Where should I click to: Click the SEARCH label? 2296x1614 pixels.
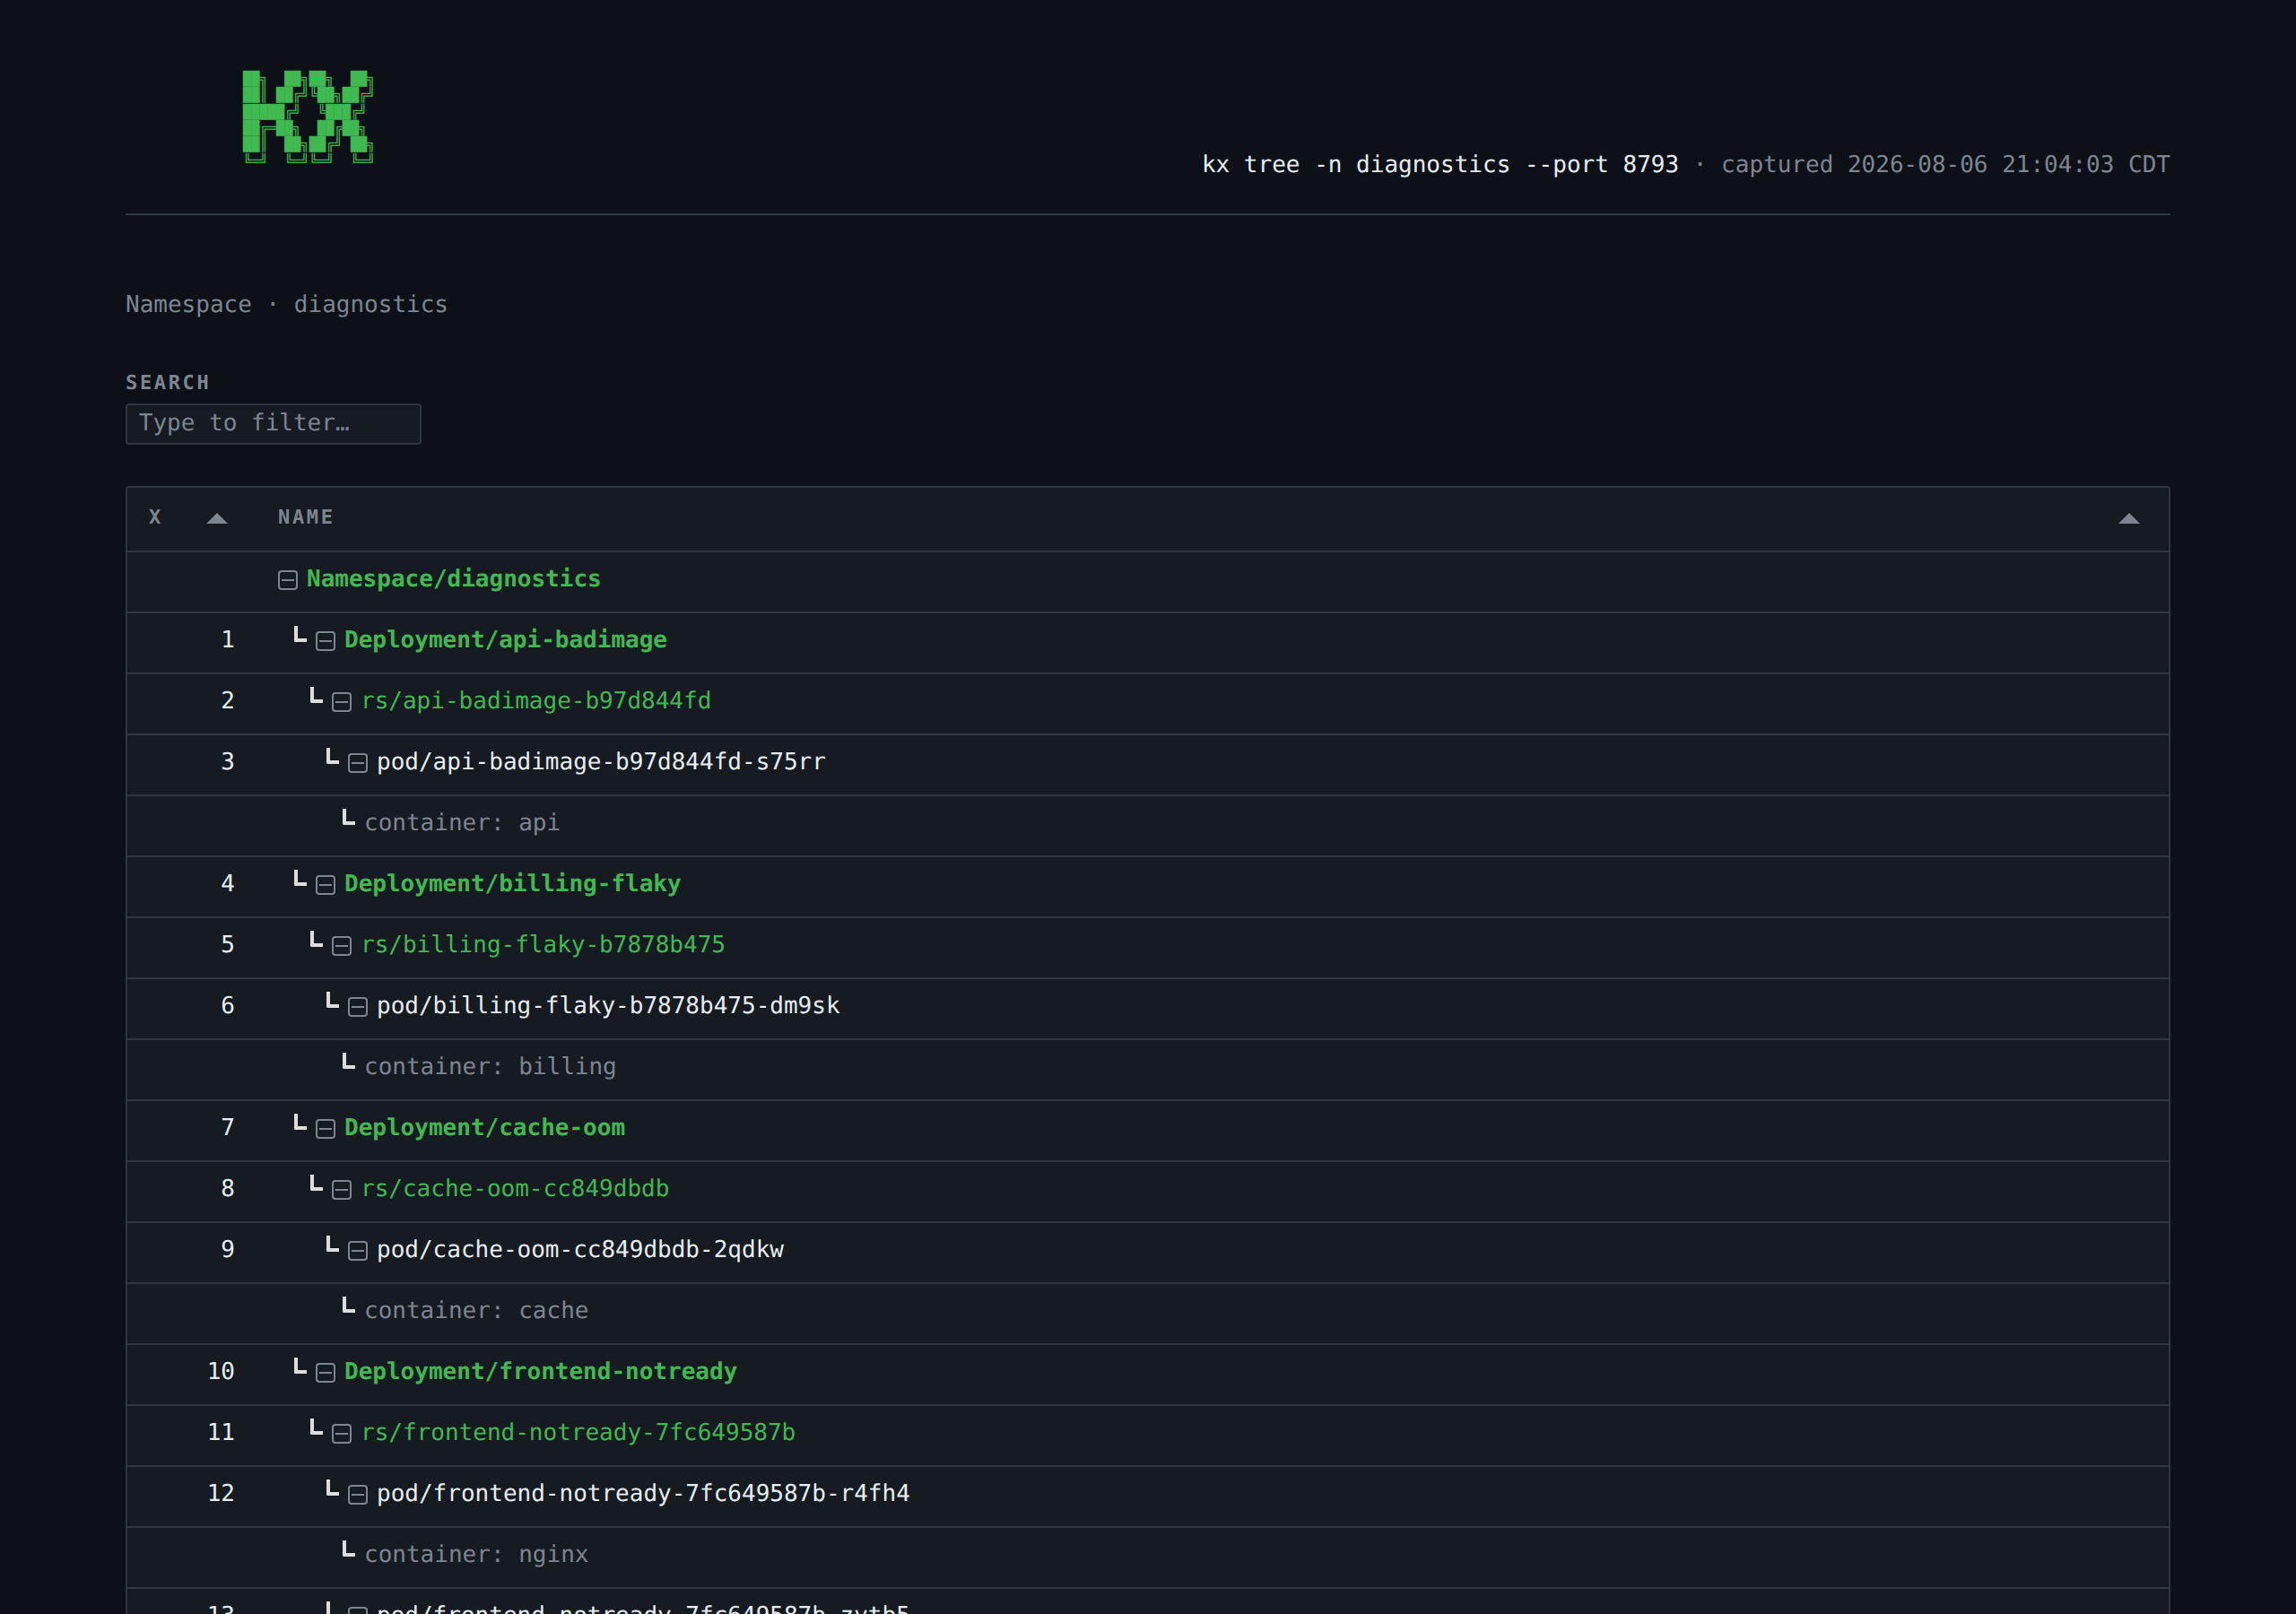point(168,383)
